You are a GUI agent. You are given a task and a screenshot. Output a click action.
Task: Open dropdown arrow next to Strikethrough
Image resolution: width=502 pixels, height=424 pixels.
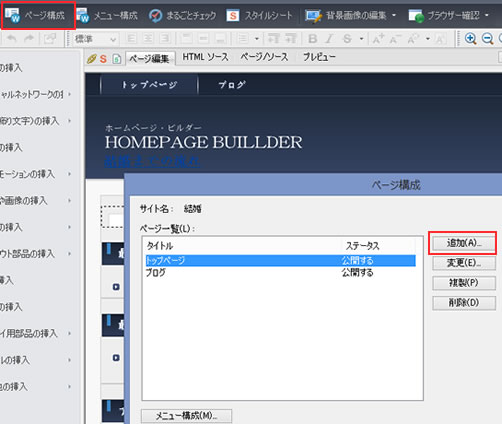pos(361,39)
